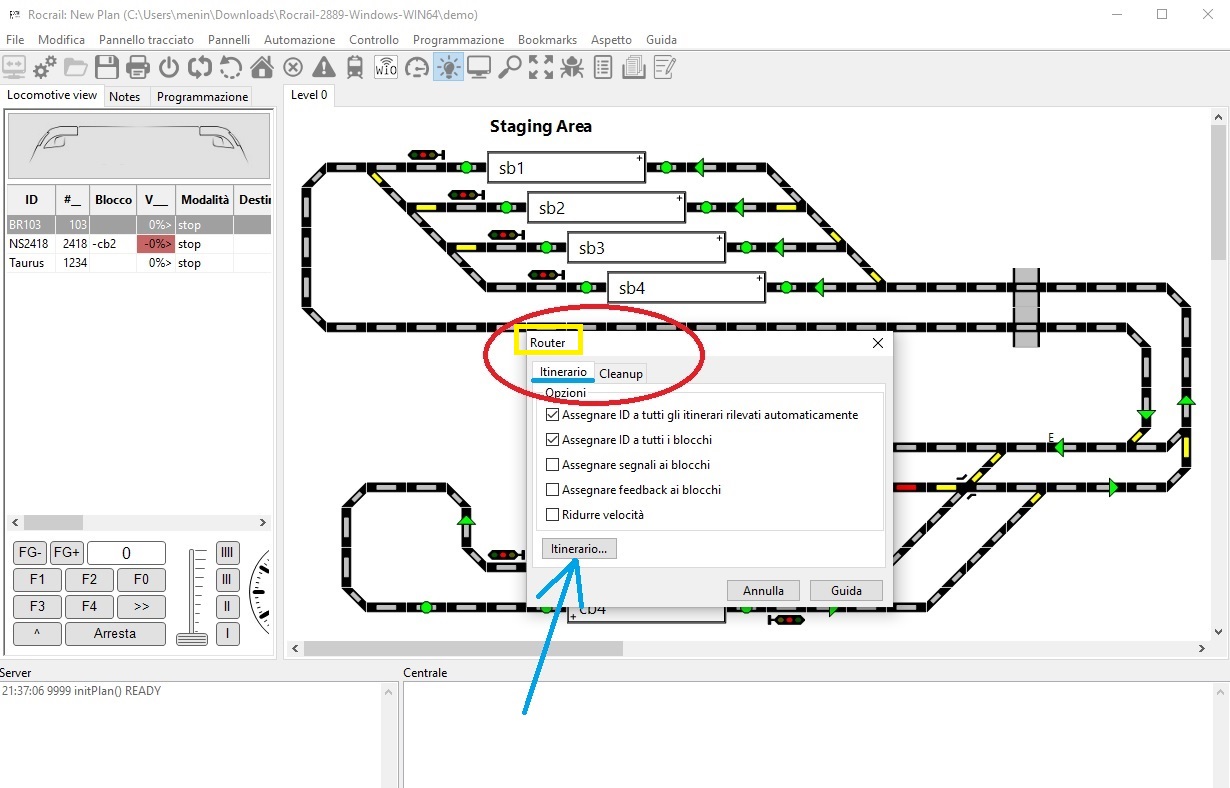The image size is (1230, 788).
Task: Click the warning triangle toolbar icon
Action: [324, 67]
